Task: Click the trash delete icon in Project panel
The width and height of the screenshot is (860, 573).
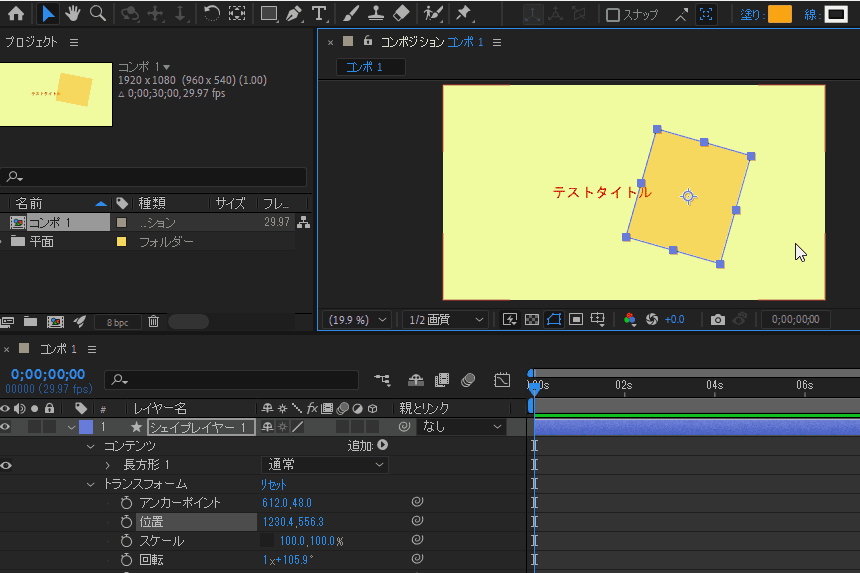Action: click(154, 321)
